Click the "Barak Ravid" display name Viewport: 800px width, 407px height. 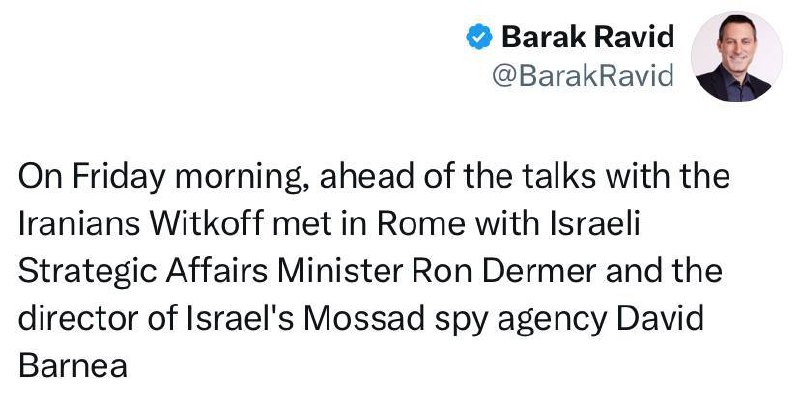click(x=587, y=38)
